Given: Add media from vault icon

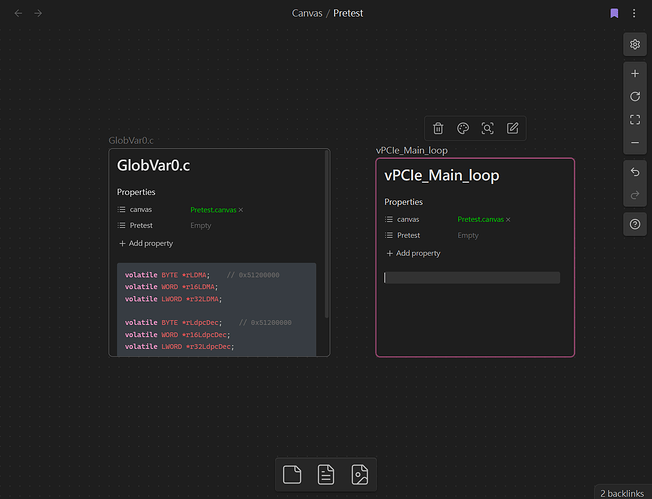Looking at the screenshot, I should [359, 475].
